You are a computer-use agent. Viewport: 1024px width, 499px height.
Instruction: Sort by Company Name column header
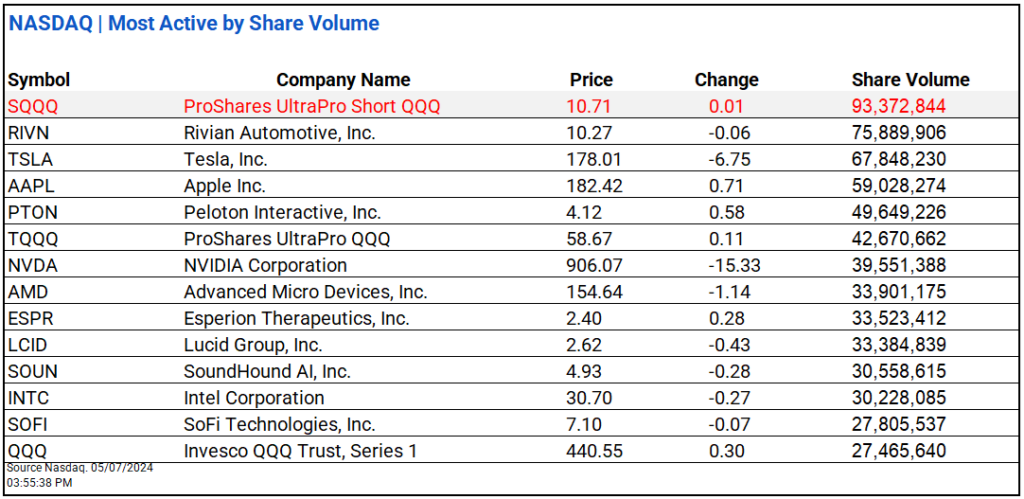(343, 80)
